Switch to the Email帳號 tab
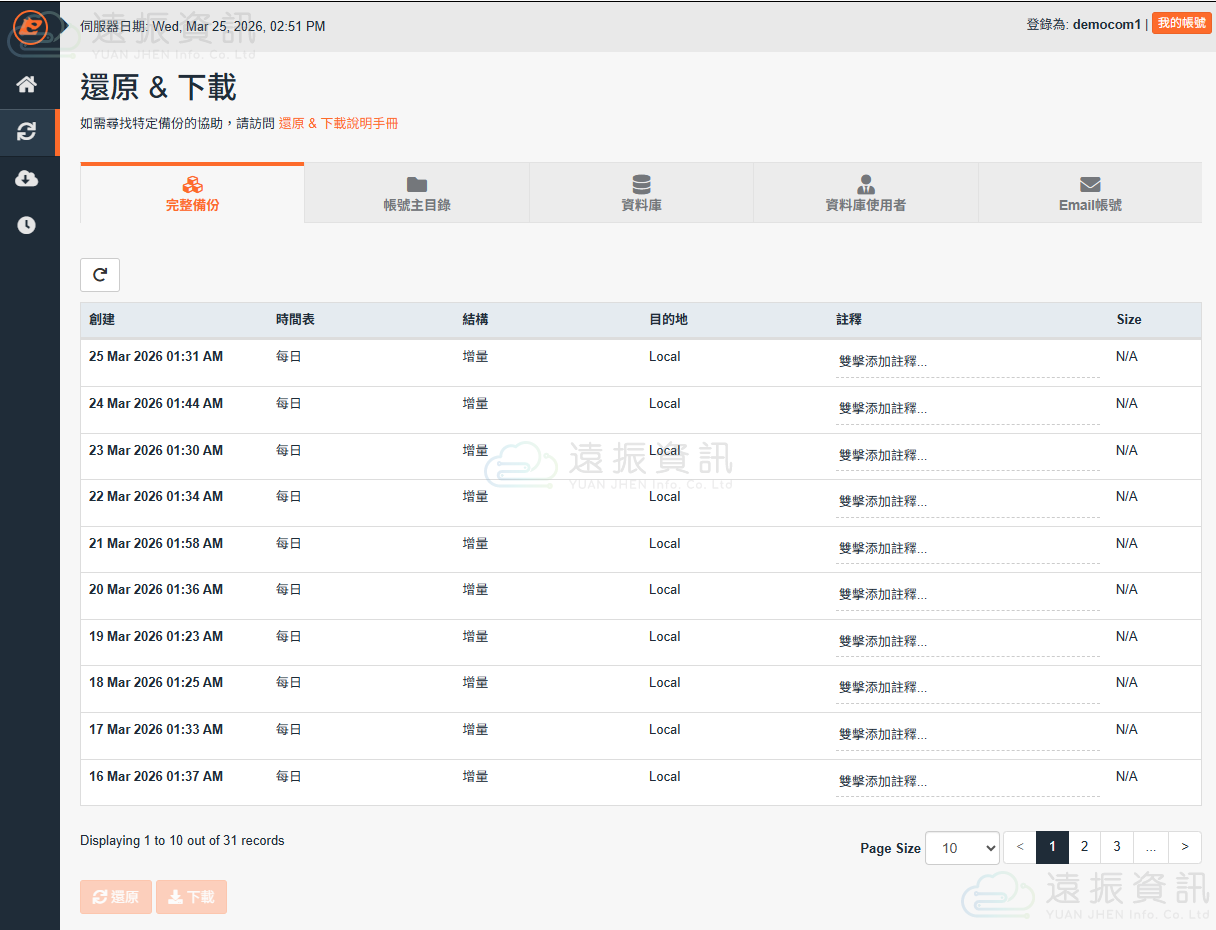The height and width of the screenshot is (930, 1216). (x=1090, y=194)
